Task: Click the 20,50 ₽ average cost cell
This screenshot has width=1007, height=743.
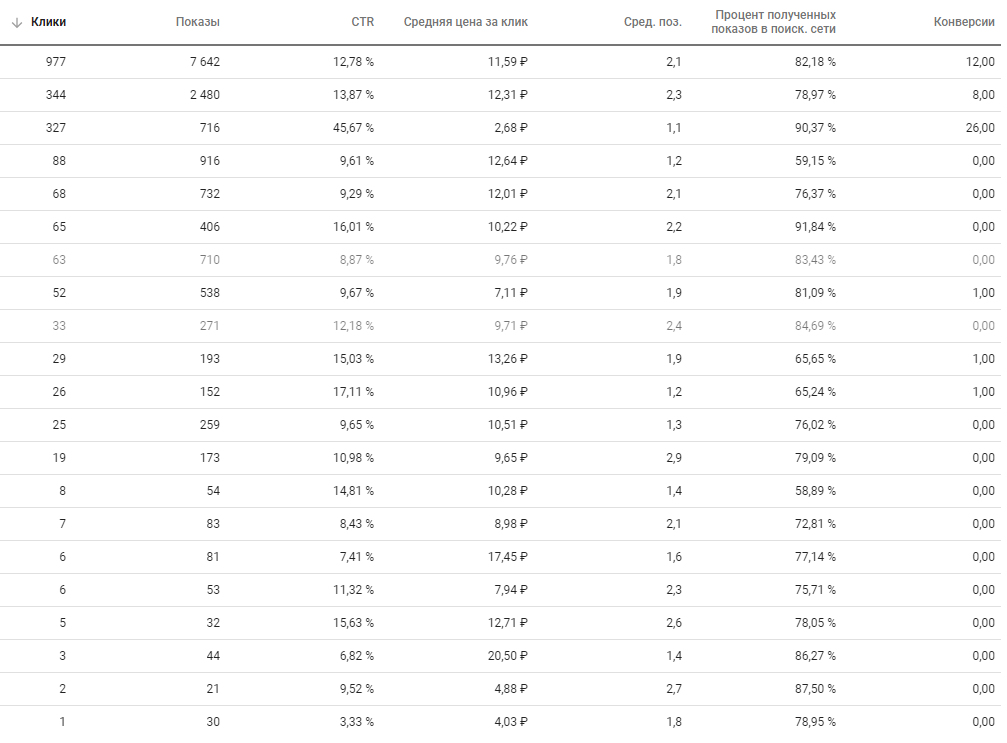Action: pos(507,656)
